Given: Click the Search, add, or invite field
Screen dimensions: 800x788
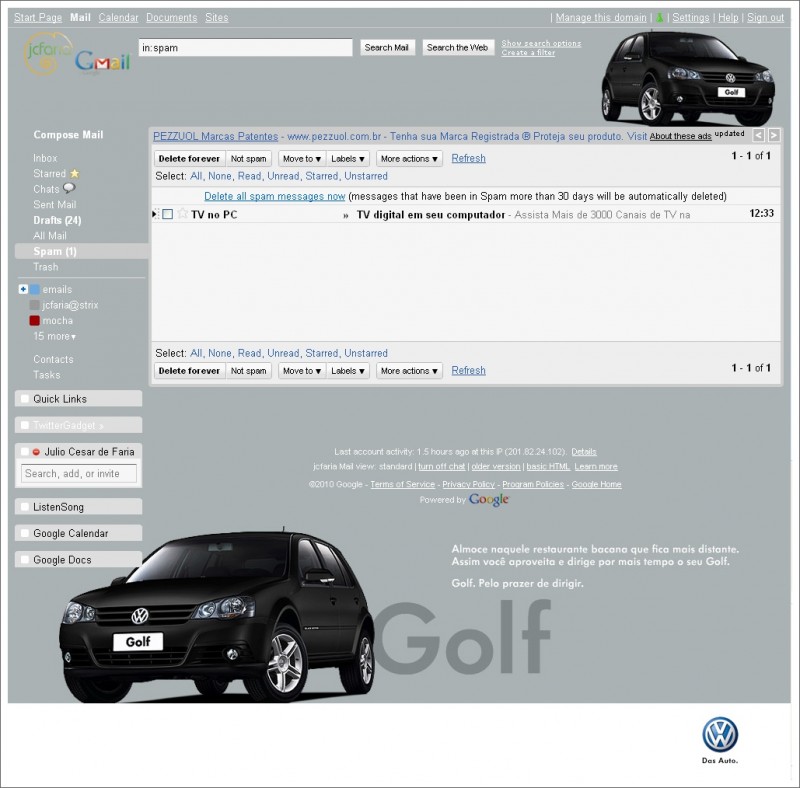Looking at the screenshot, I should pyautogui.click(x=79, y=473).
